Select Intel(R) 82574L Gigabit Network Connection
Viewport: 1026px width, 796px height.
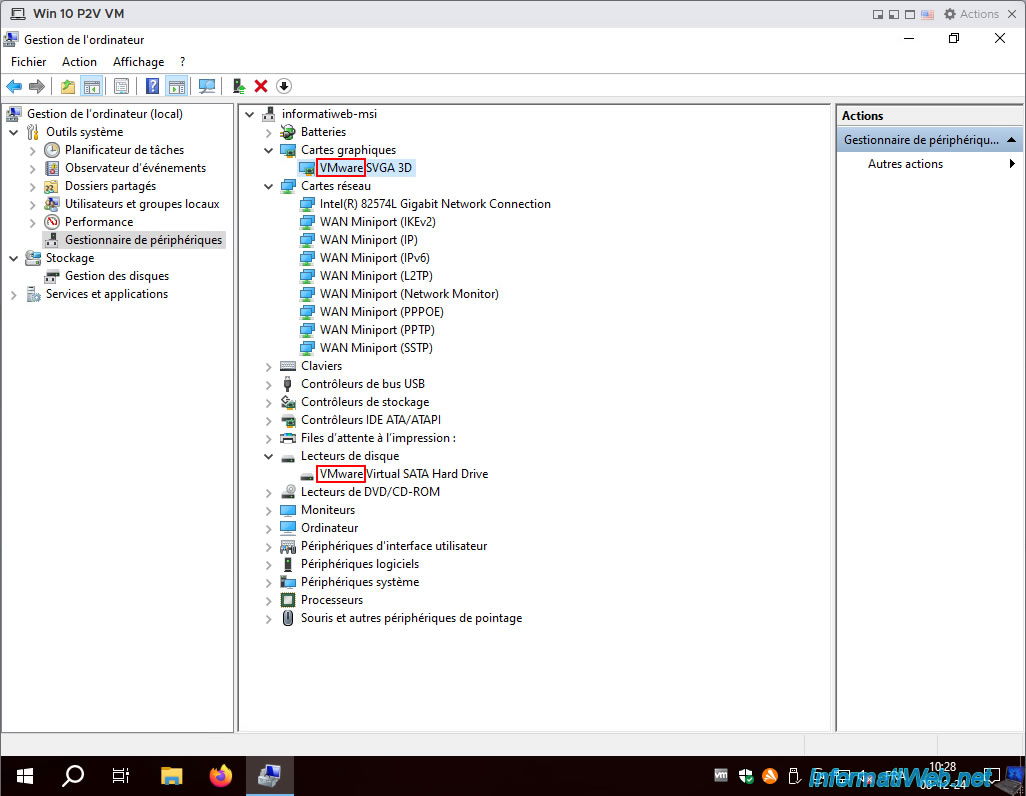click(435, 204)
